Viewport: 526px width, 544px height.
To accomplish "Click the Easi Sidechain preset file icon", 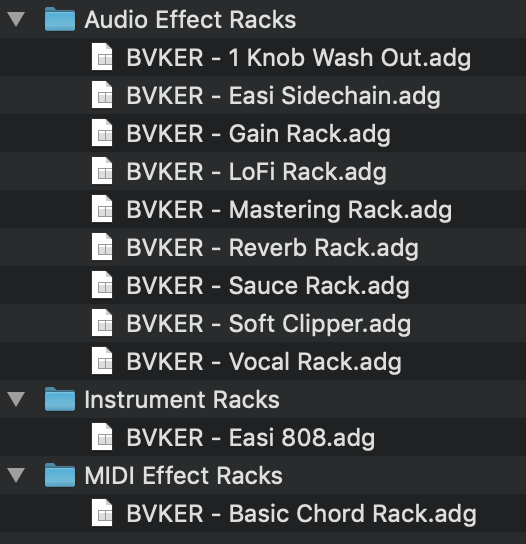I will click(102, 95).
